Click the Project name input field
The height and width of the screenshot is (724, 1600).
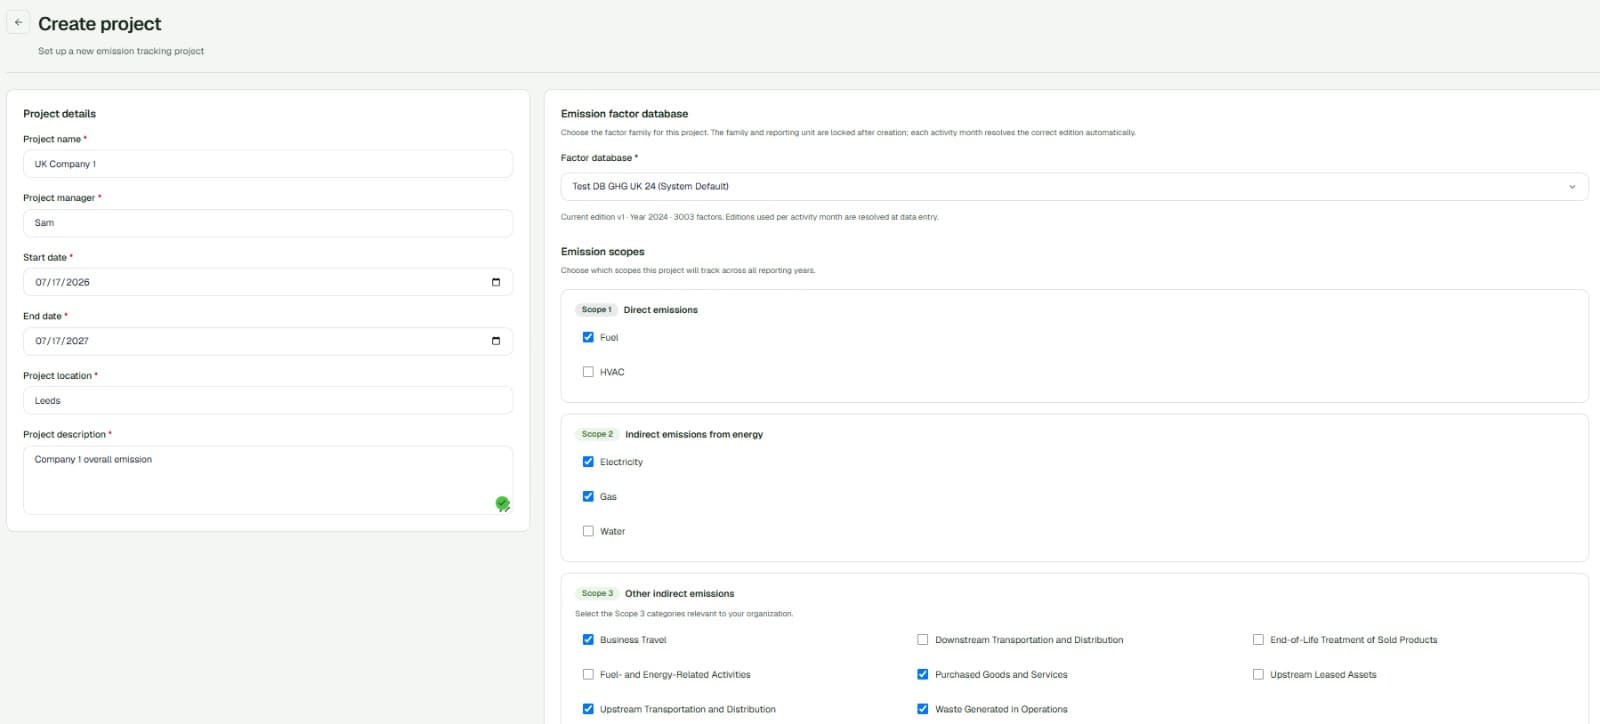(x=268, y=164)
